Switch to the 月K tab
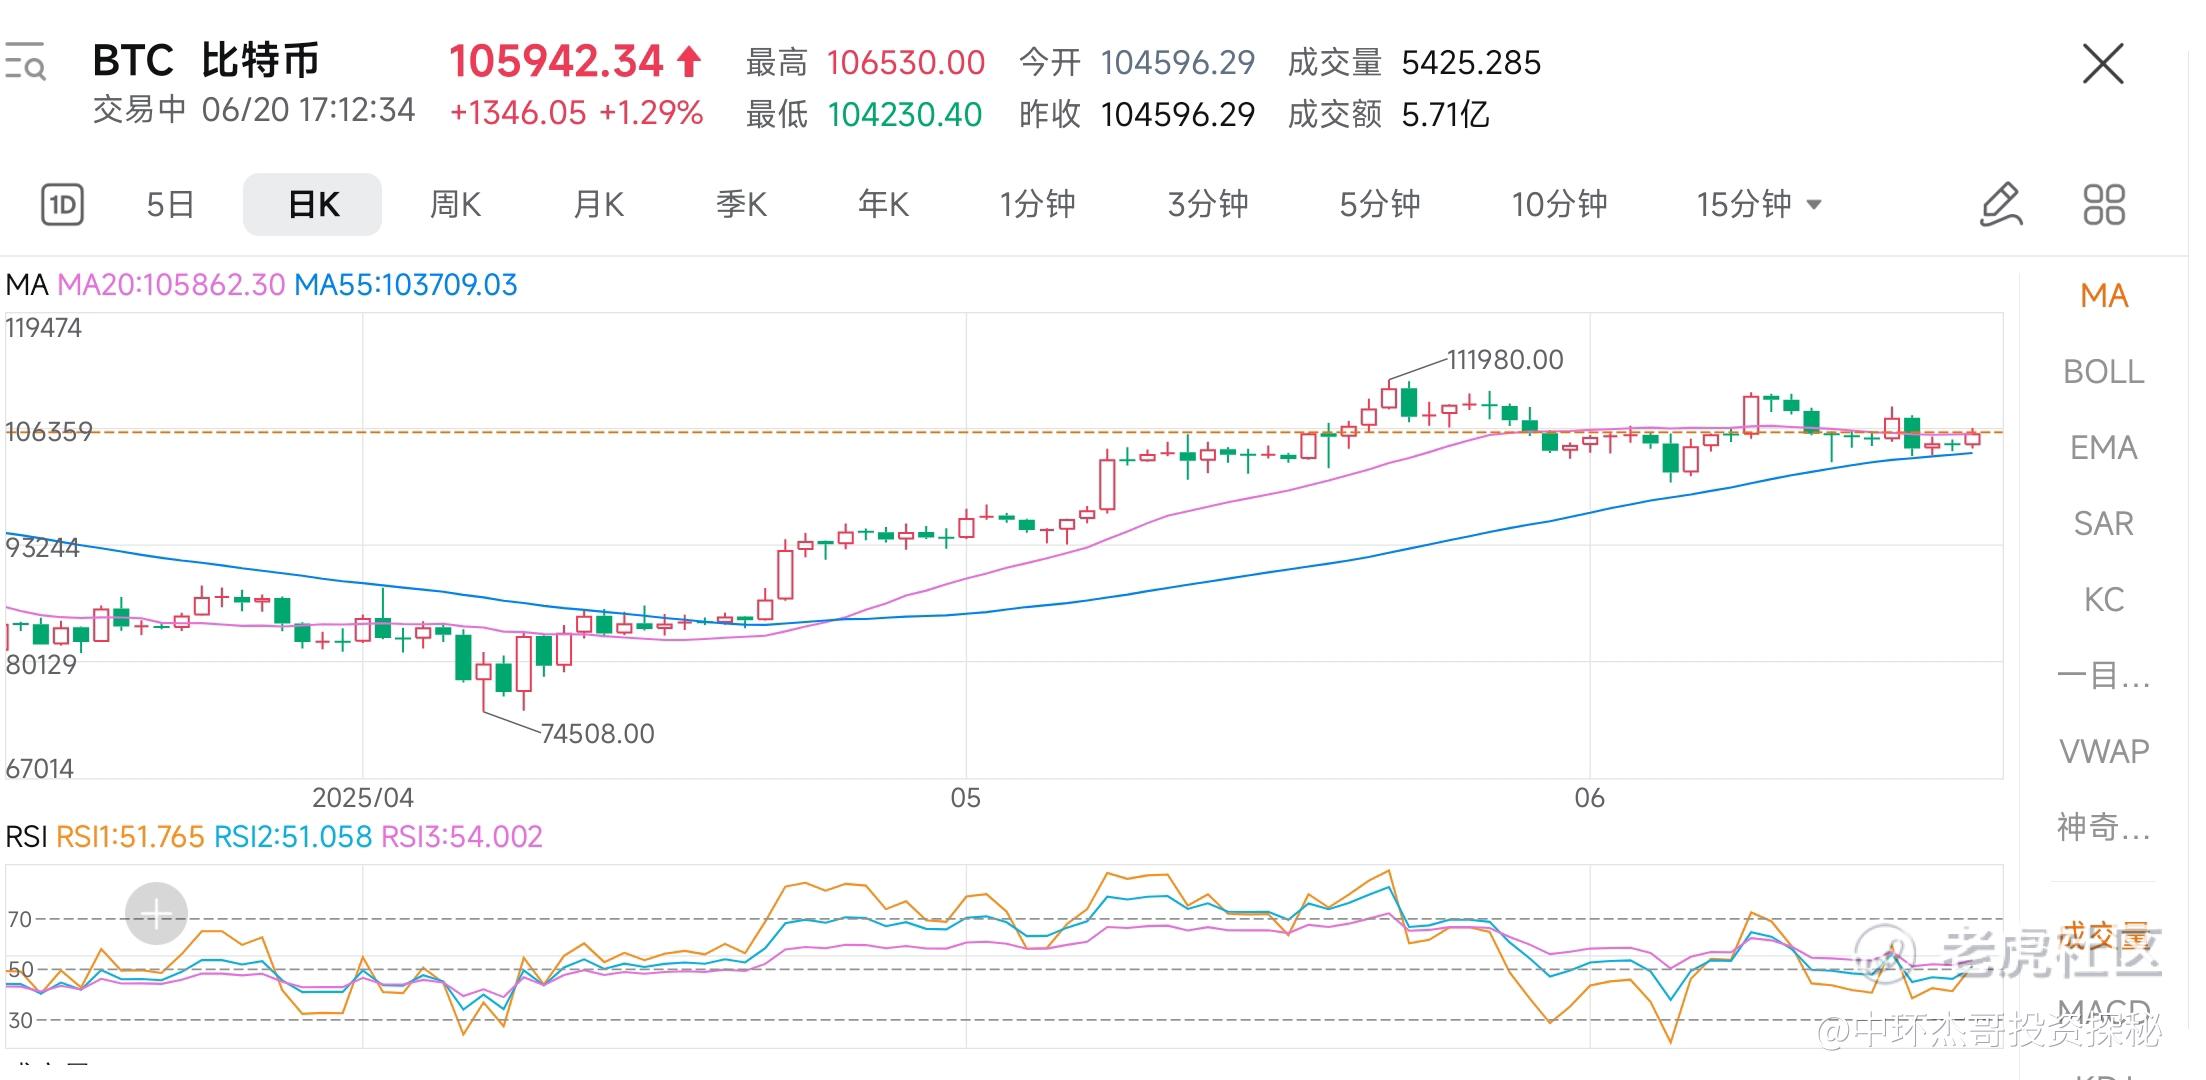2206x1080 pixels. coord(598,205)
